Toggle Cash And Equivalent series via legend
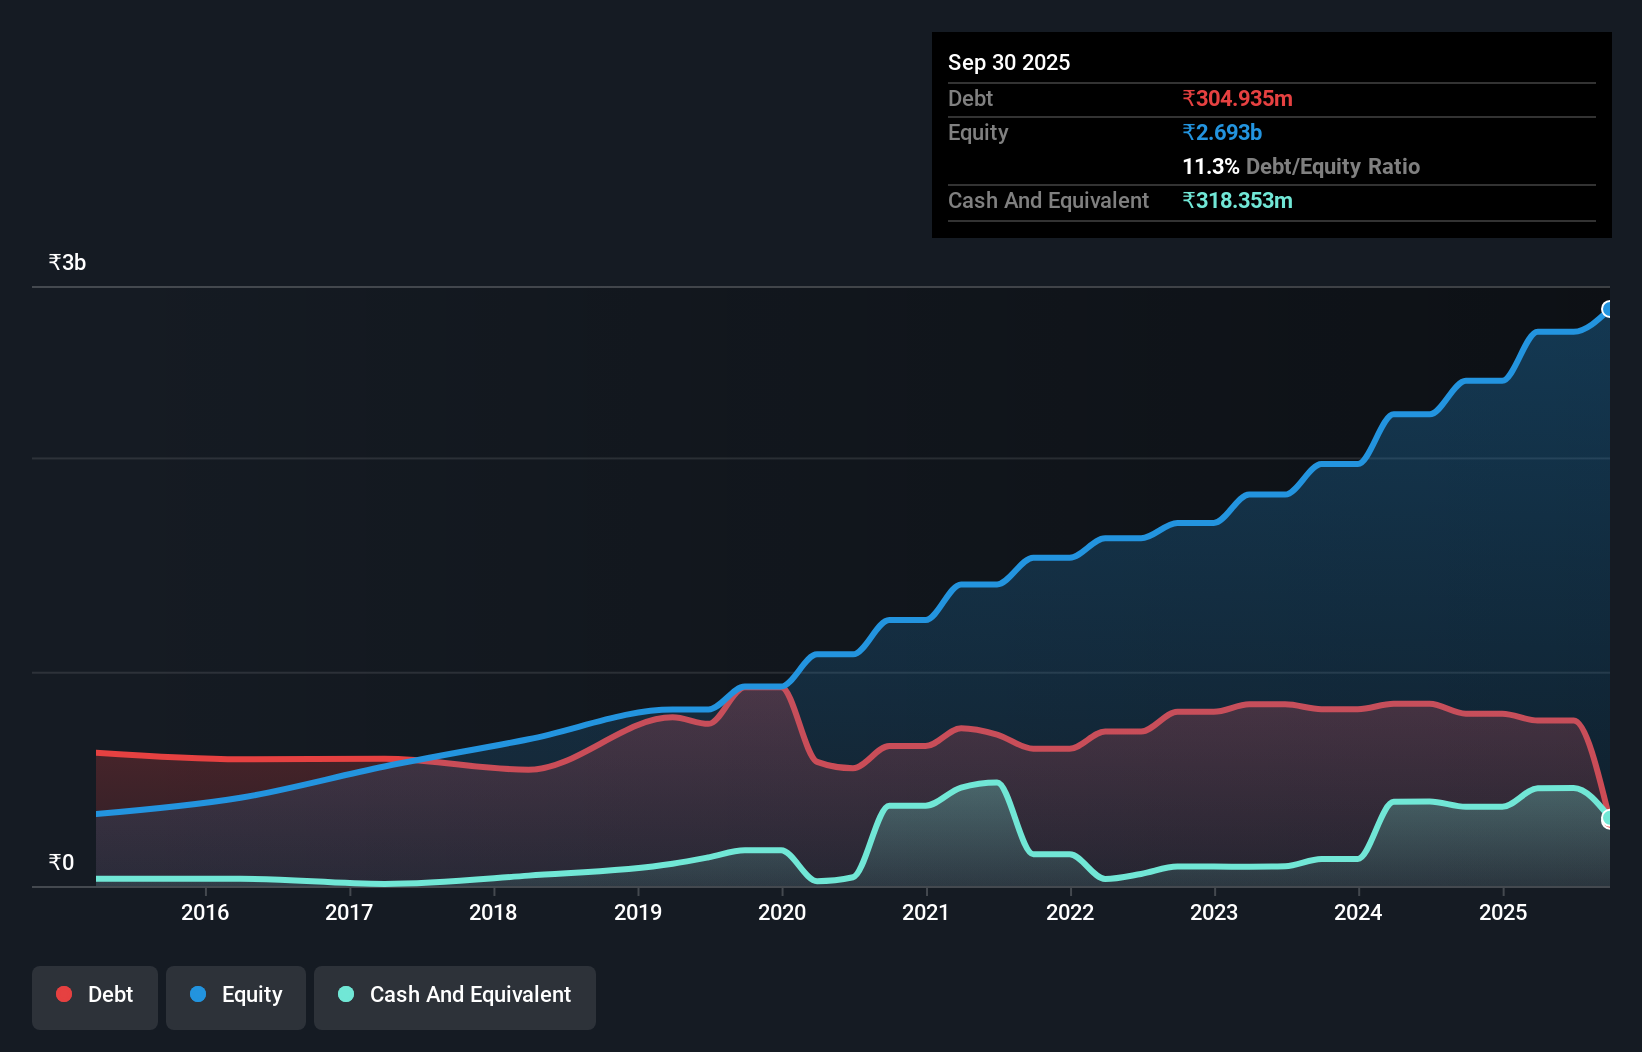Screen dimensions: 1642x1052 point(455,996)
